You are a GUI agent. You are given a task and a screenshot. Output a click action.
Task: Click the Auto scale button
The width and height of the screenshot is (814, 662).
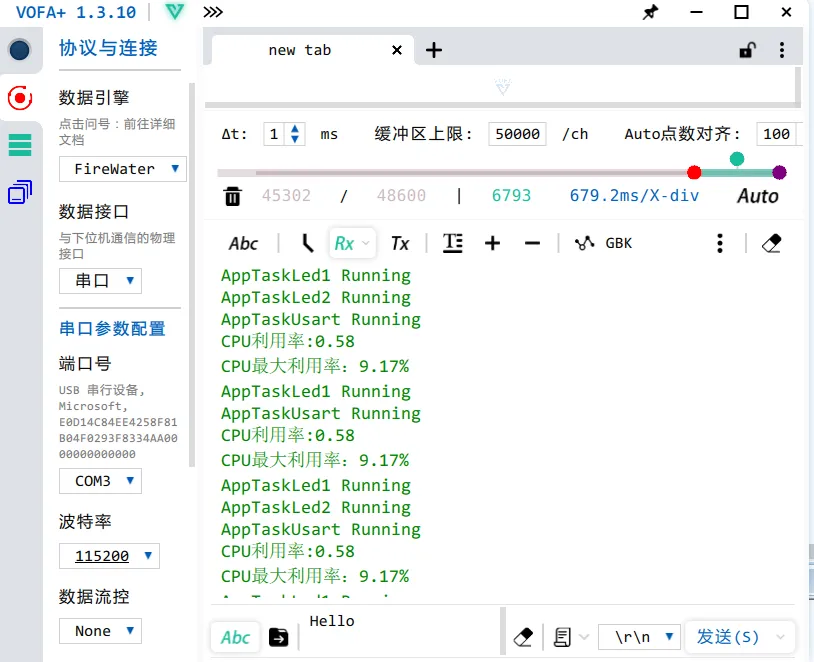click(x=757, y=196)
